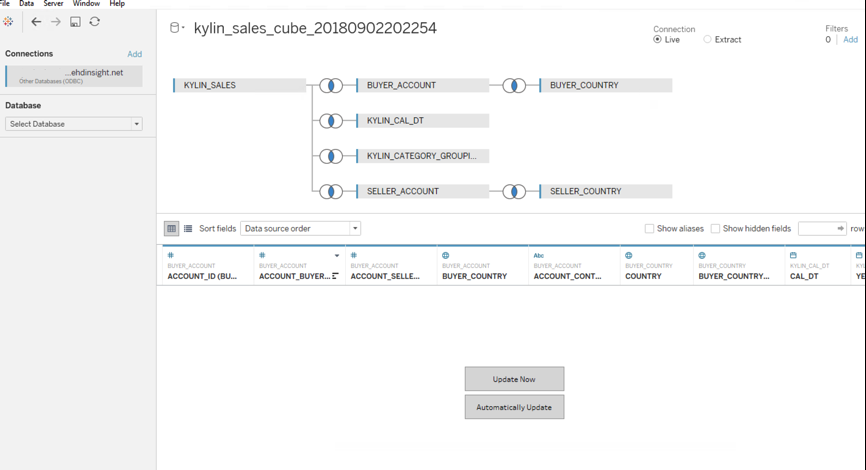The width and height of the screenshot is (866, 470).
Task: Select the Live connection radio button
Action: 657,39
